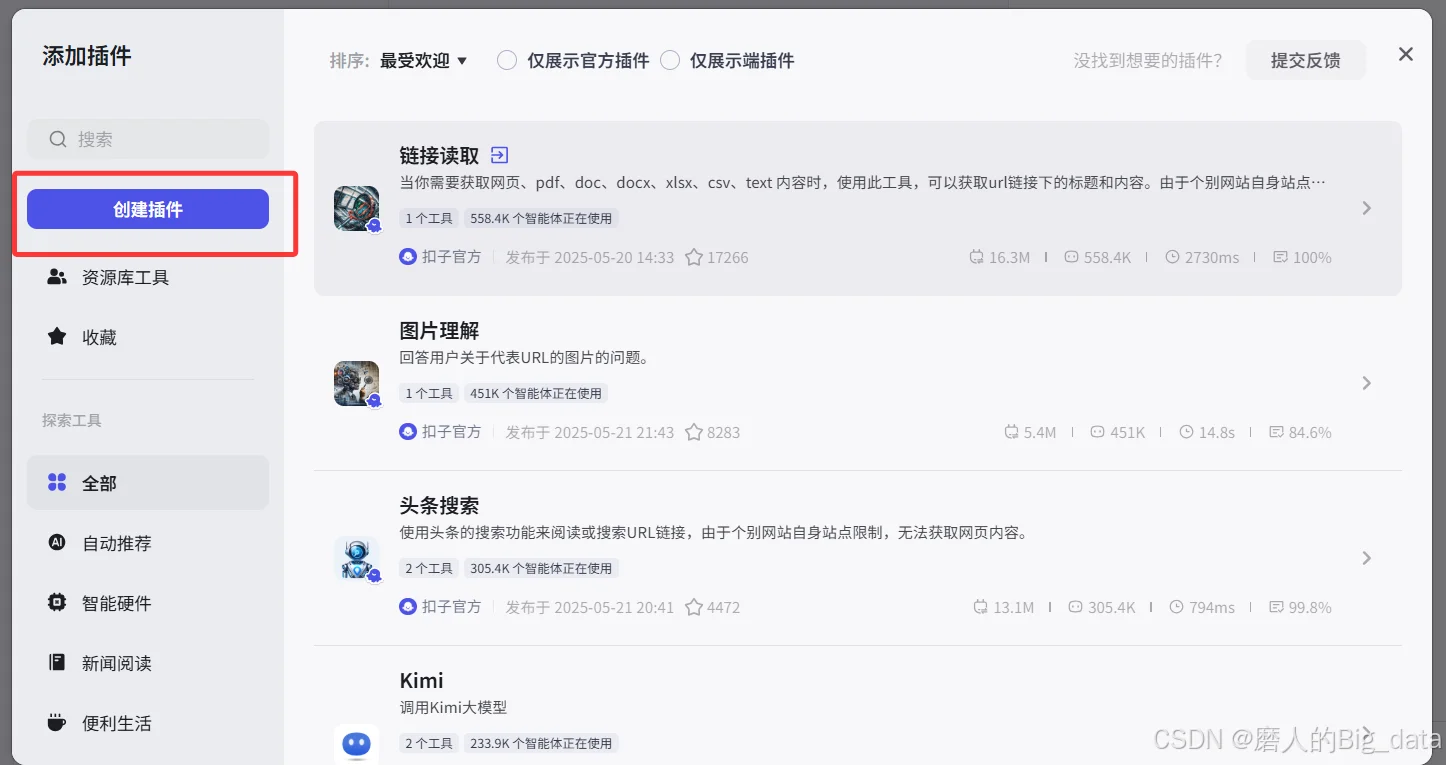This screenshot has height=765, width=1446.
Task: Click the bot icon beside the 558.4K stat
Action: tap(1071, 257)
